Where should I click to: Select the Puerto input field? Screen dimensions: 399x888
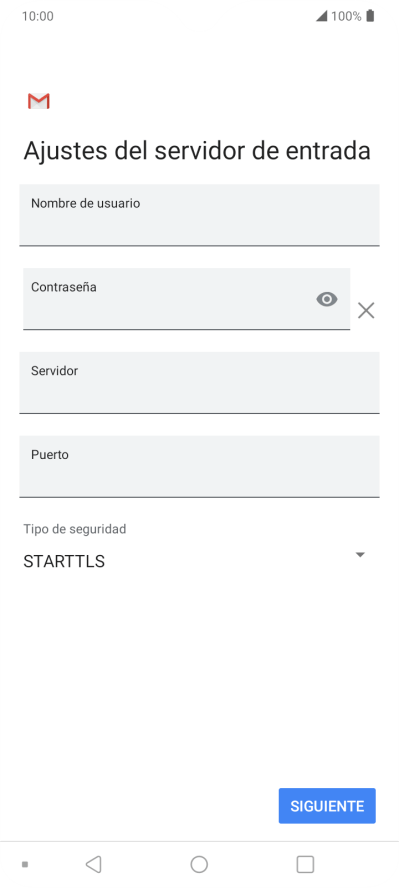(x=199, y=467)
